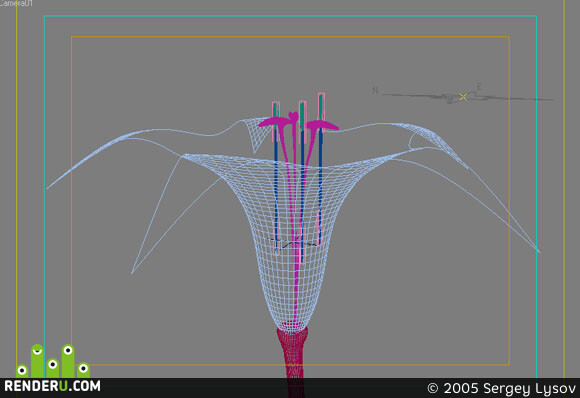Select the far right petal tip
Viewport: 580px width, 398px height.
coord(538,252)
